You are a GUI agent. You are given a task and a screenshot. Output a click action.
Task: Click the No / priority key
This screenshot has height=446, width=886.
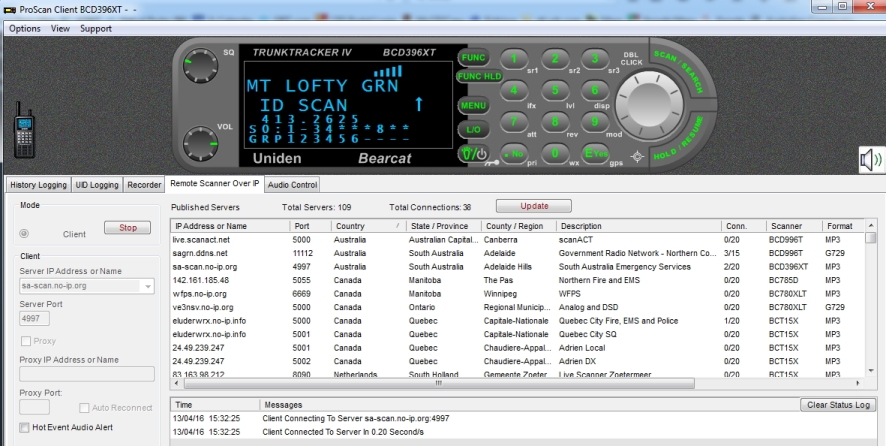[514, 153]
